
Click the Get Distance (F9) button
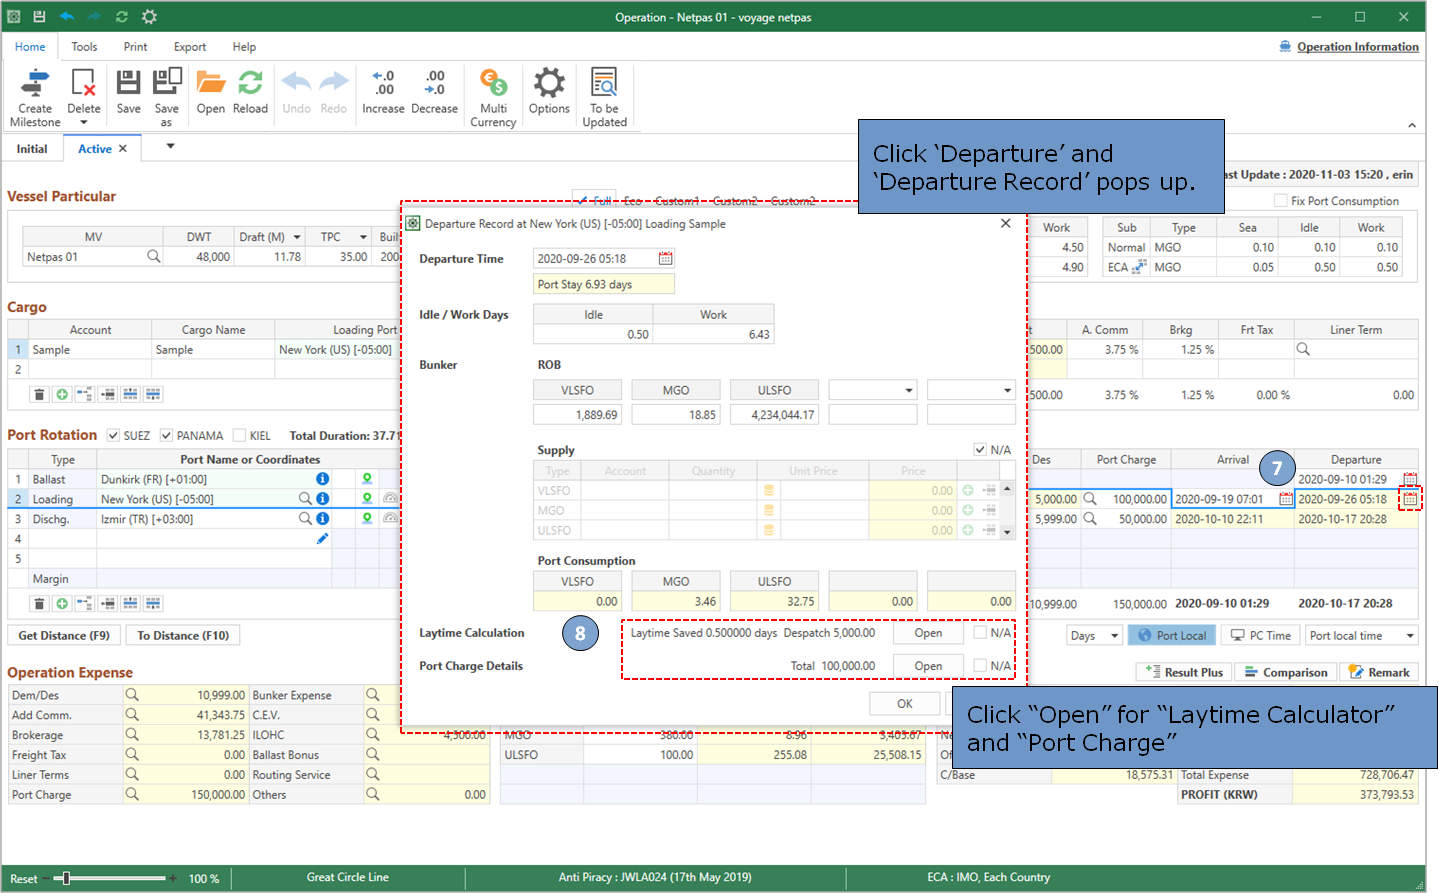pyautogui.click(x=64, y=636)
